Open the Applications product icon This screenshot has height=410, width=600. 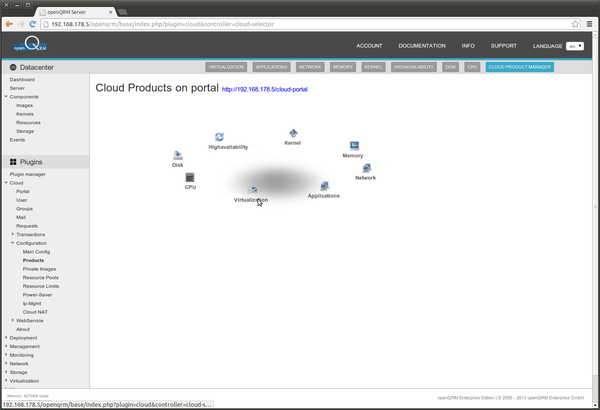coord(324,186)
